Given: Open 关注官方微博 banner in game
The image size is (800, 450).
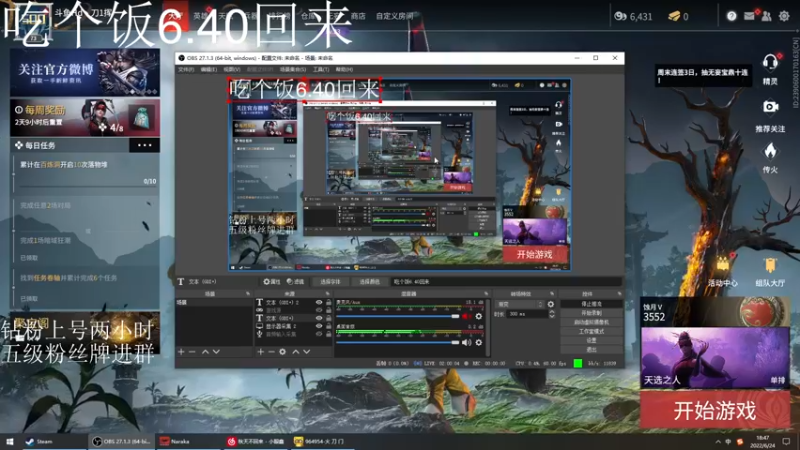Looking at the screenshot, I should click(85, 72).
